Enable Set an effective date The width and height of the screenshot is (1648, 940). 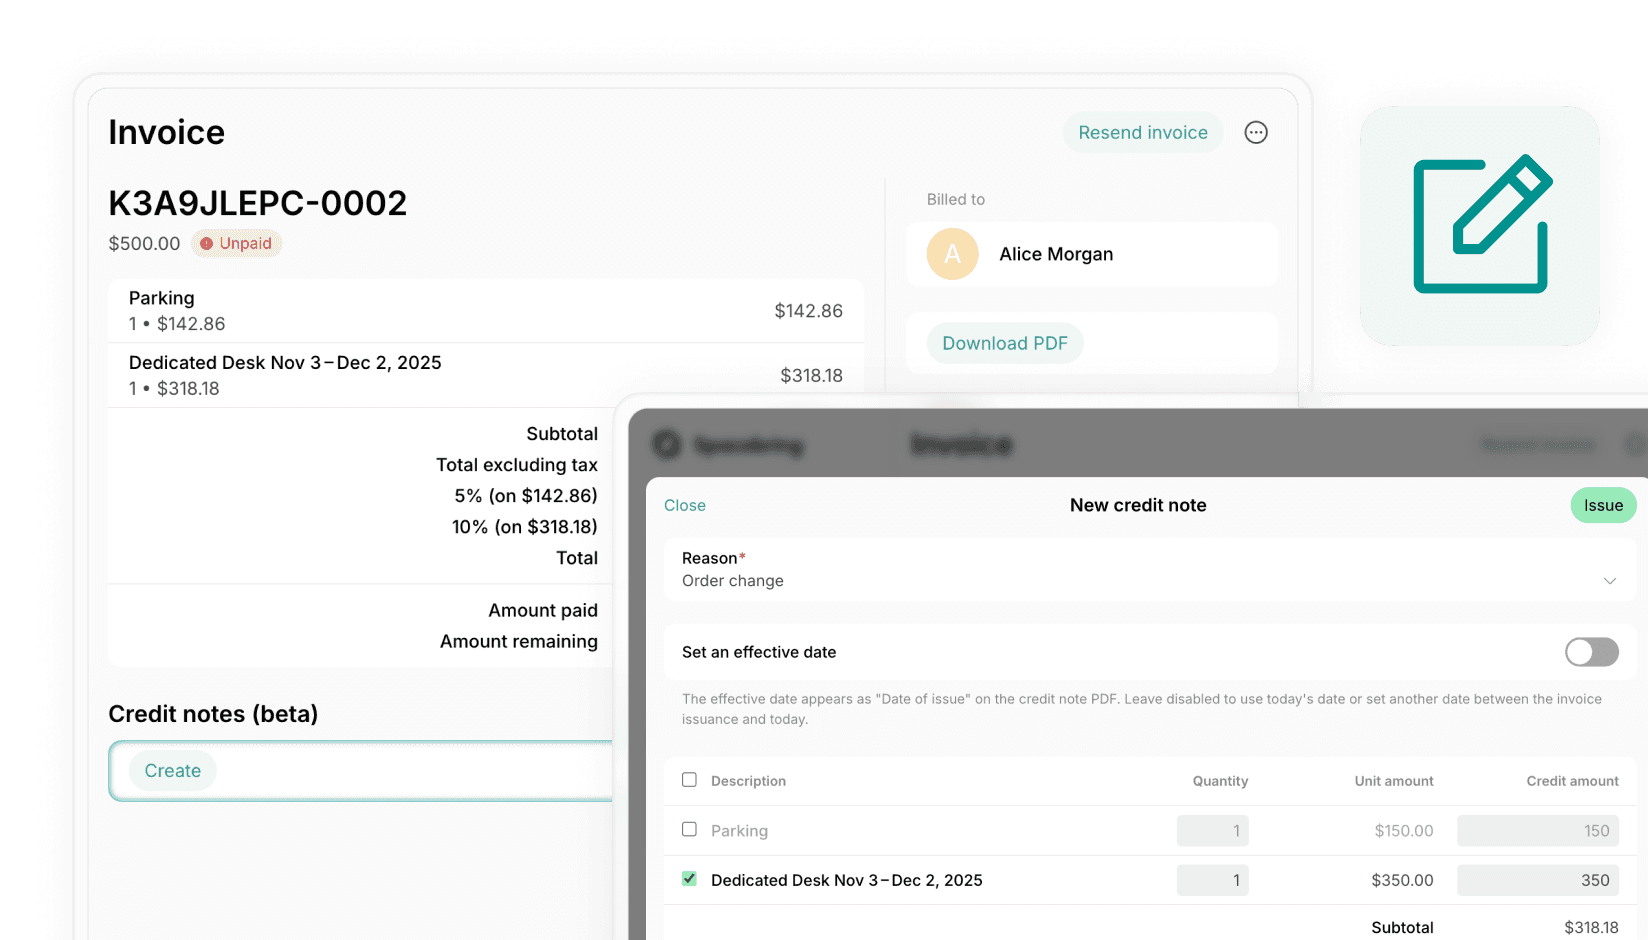click(x=1591, y=652)
